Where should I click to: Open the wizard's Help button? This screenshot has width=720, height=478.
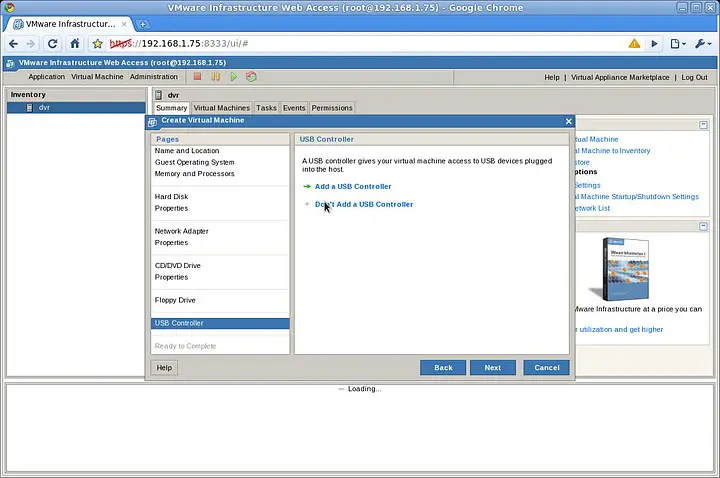[x=164, y=368]
